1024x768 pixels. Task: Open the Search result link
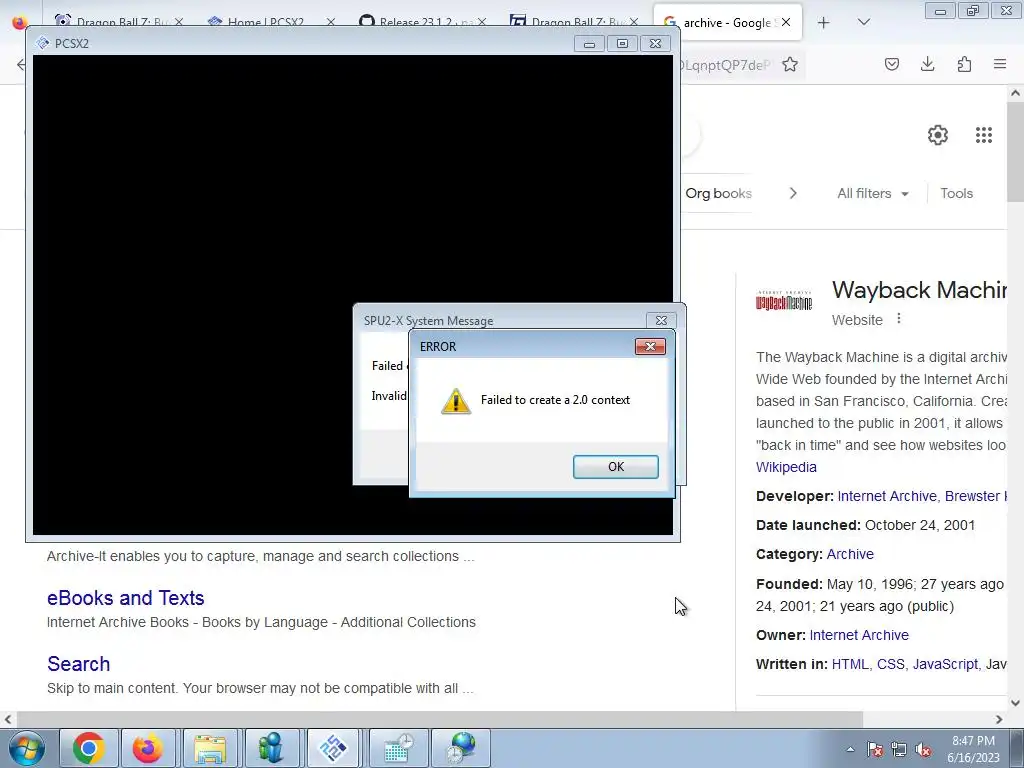click(x=78, y=664)
